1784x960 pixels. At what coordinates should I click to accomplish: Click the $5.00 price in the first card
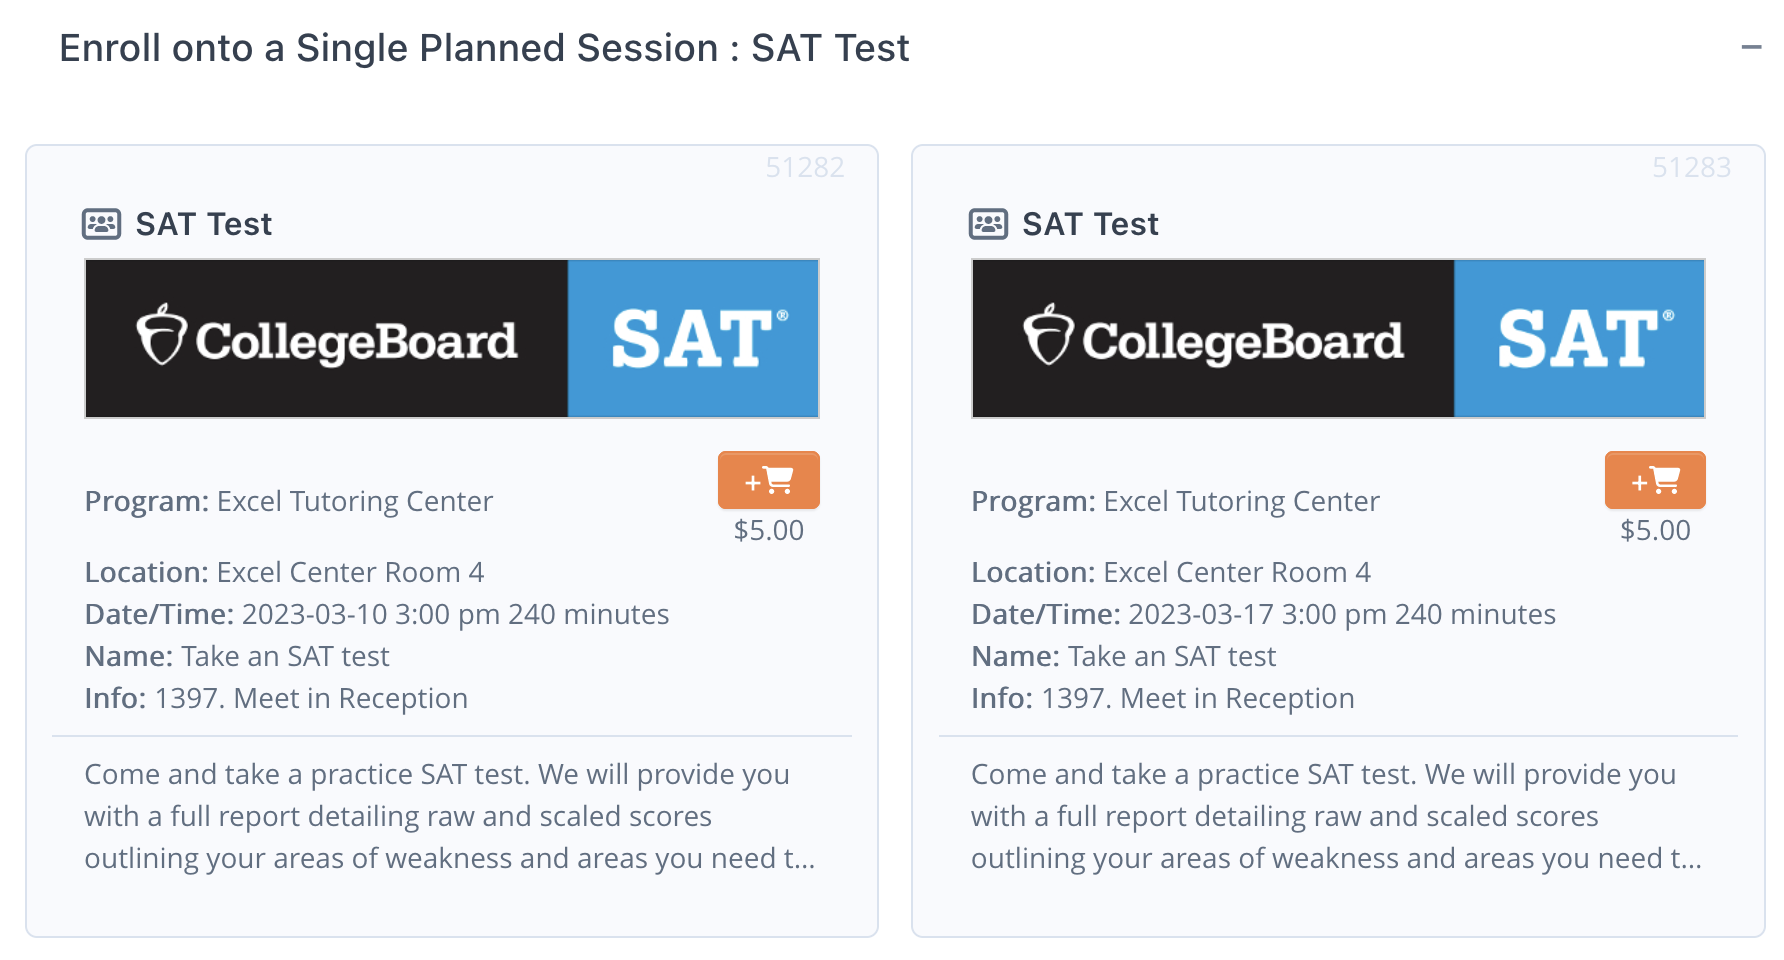point(768,530)
